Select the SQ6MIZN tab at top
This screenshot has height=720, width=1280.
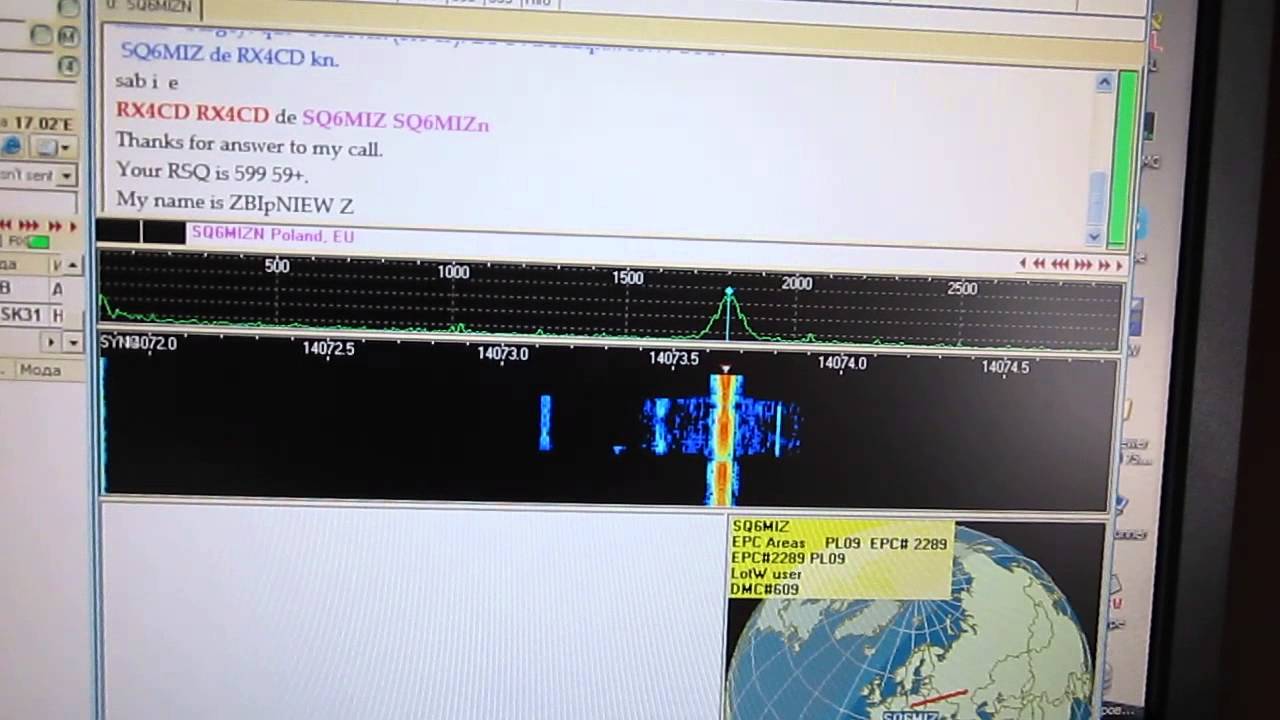pyautogui.click(x=149, y=8)
